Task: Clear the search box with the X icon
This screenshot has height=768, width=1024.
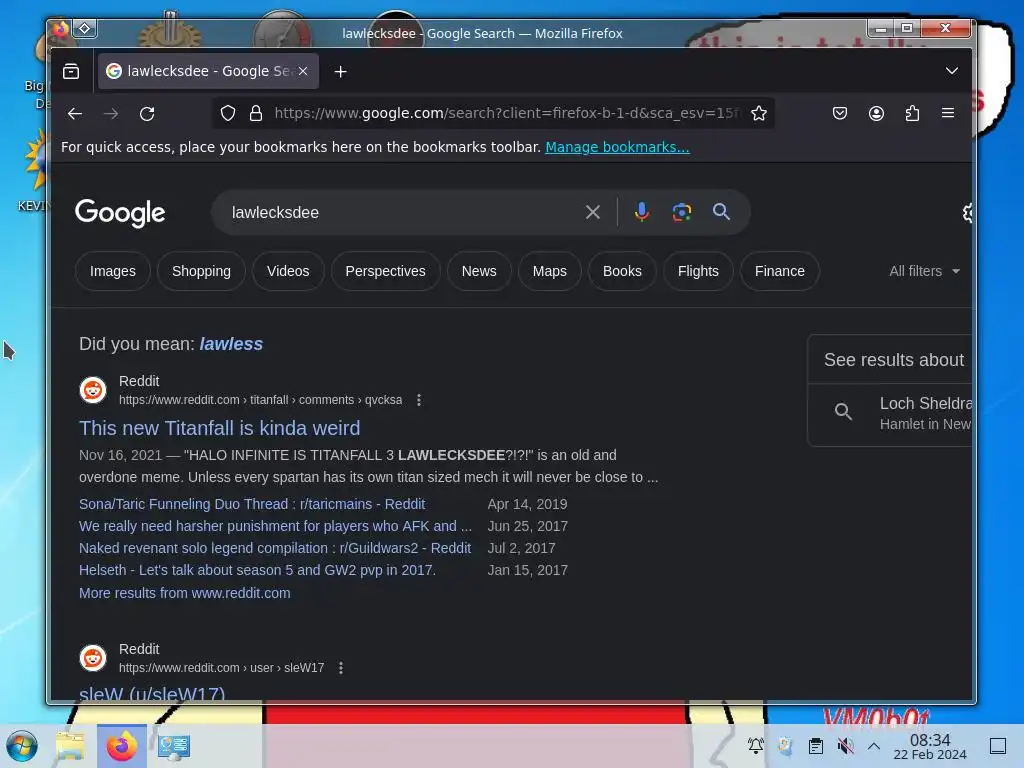Action: tap(593, 212)
